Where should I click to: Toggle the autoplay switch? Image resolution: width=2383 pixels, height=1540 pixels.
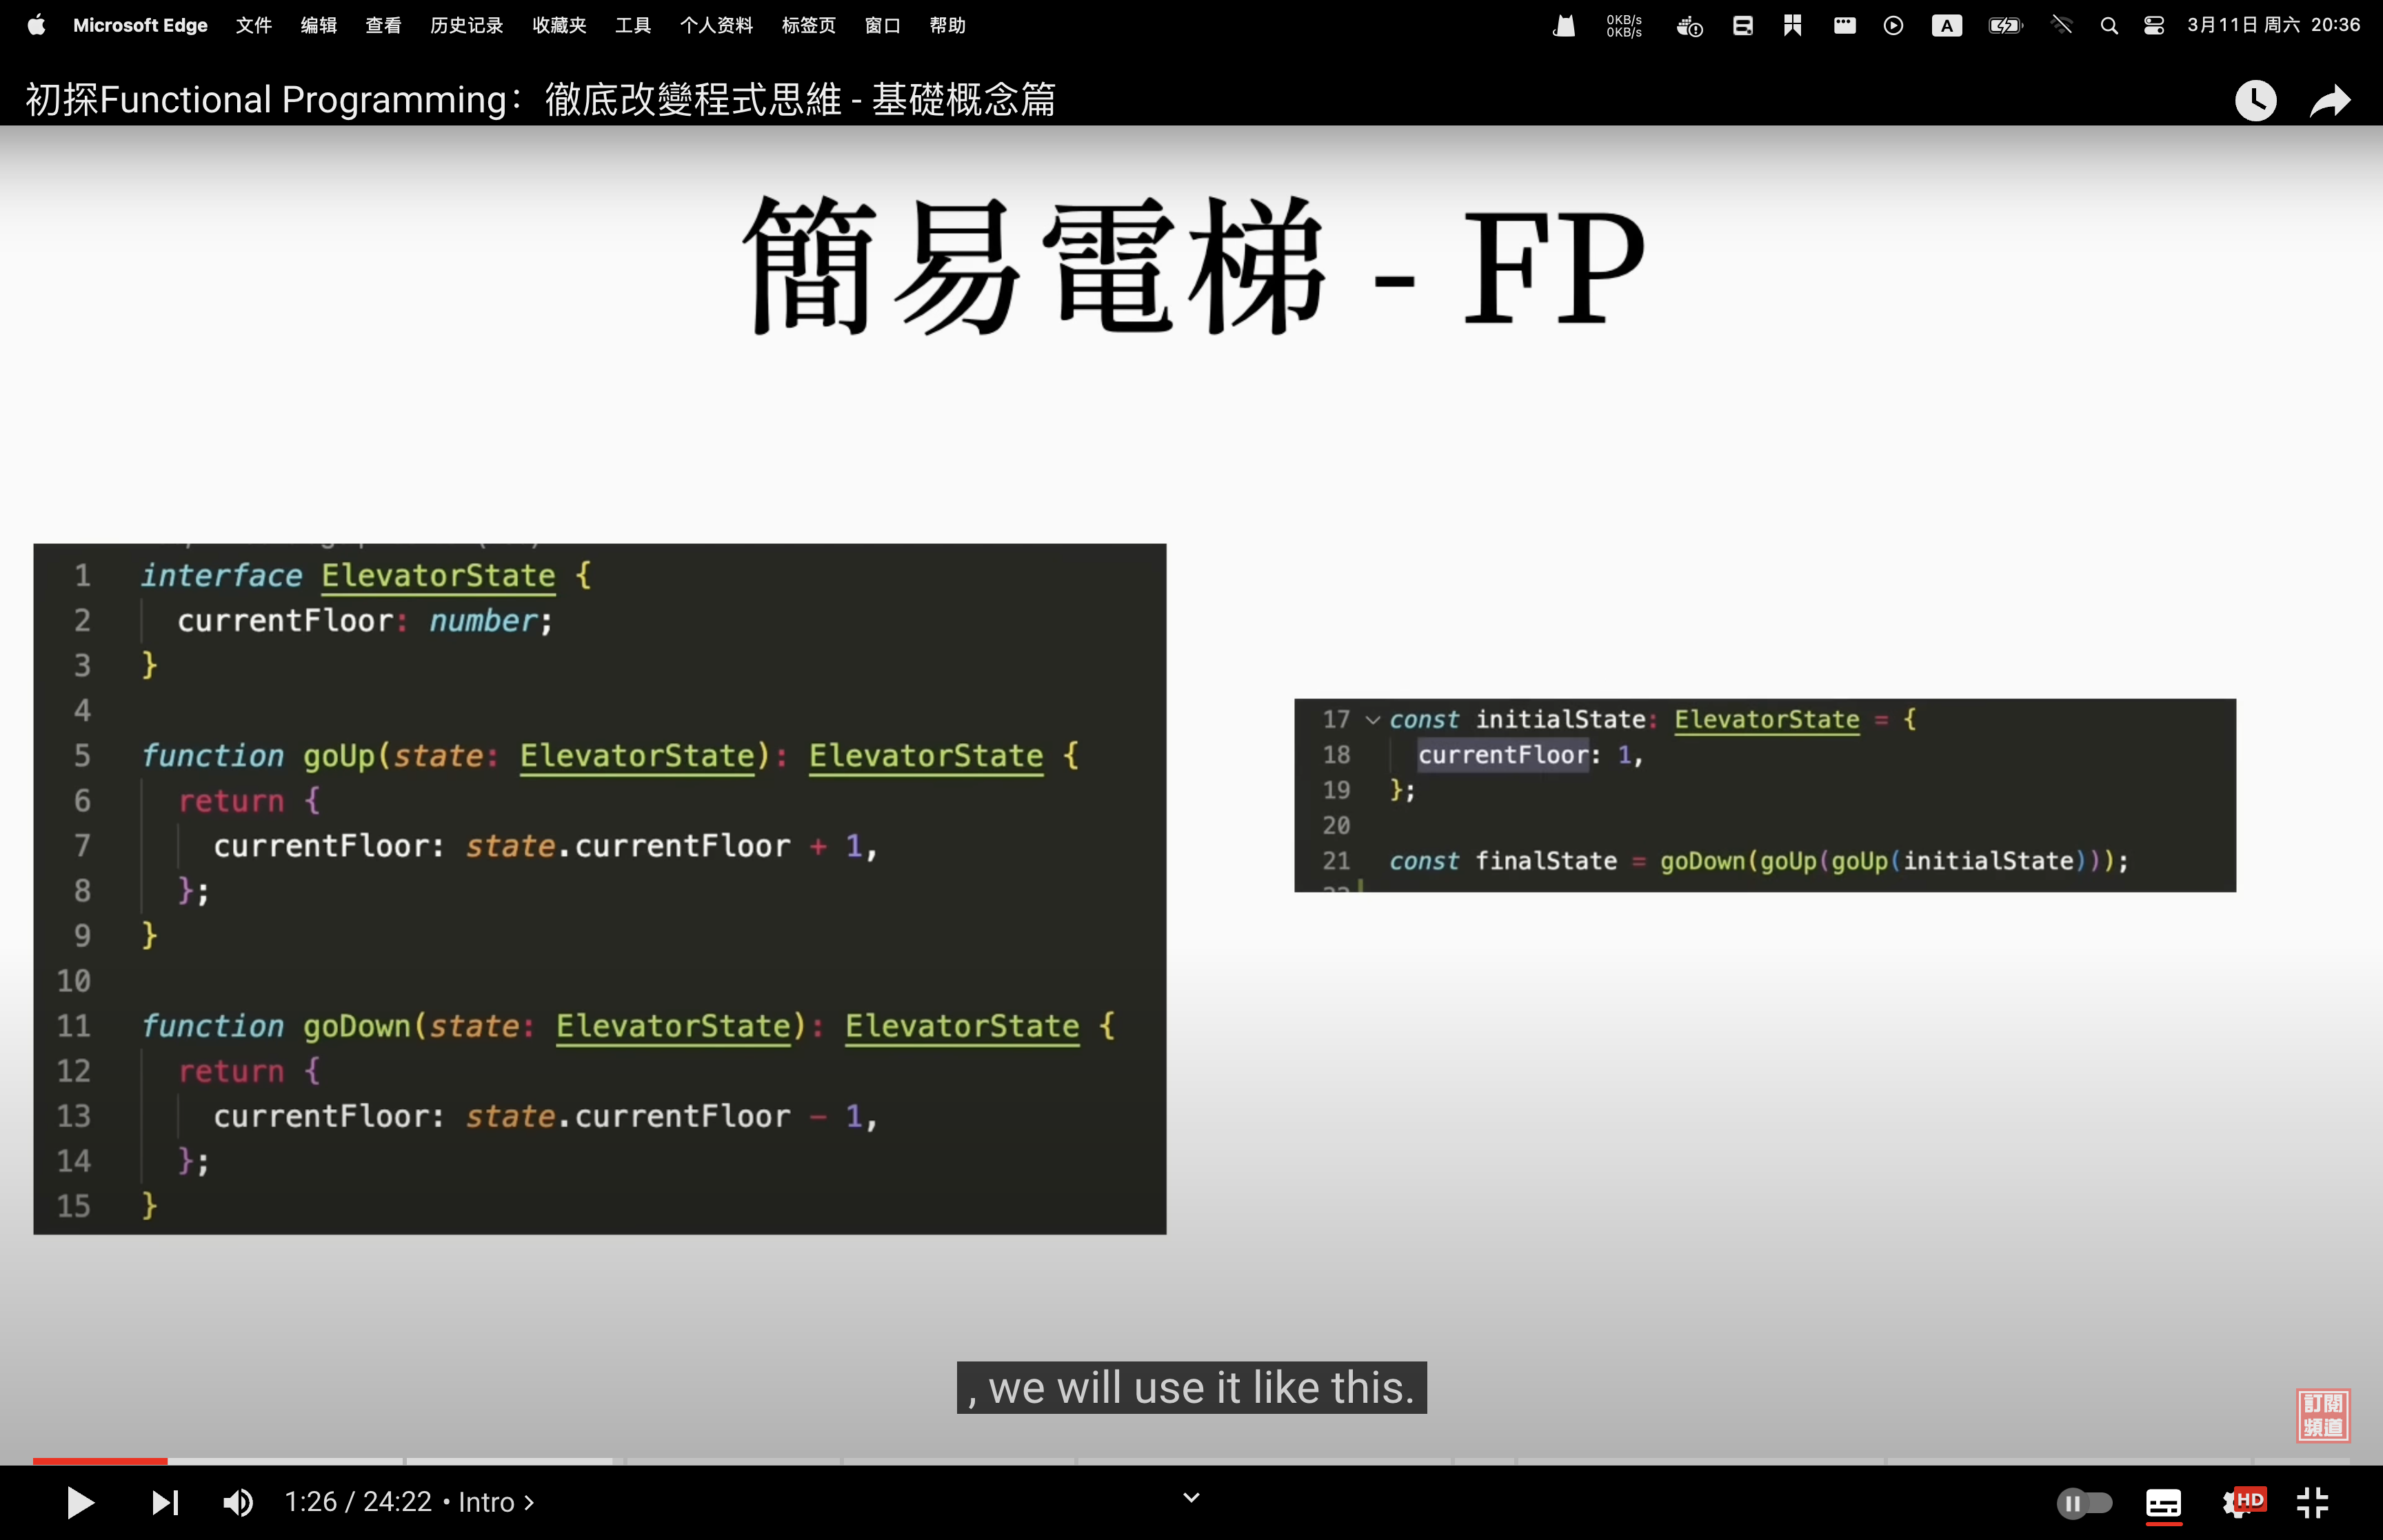tap(2084, 1502)
